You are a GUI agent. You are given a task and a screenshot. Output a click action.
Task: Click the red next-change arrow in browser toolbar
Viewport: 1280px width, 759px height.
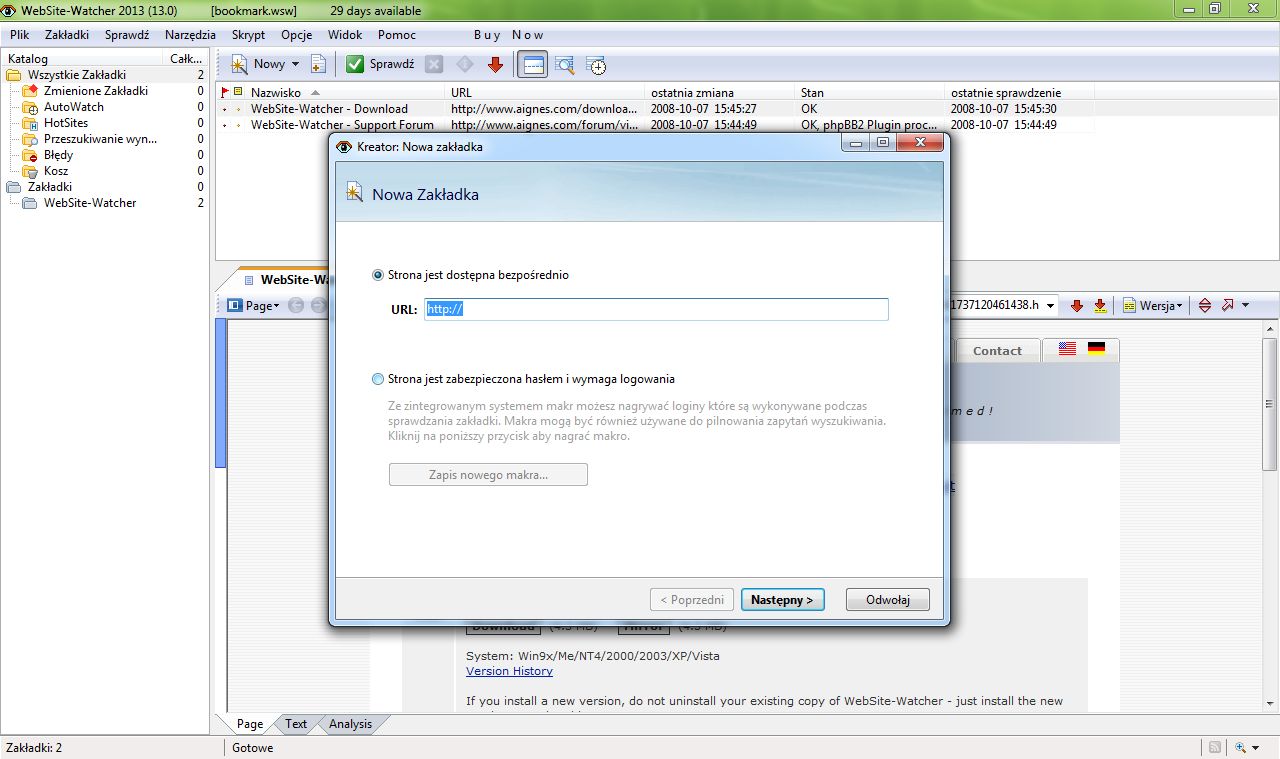[1077, 306]
